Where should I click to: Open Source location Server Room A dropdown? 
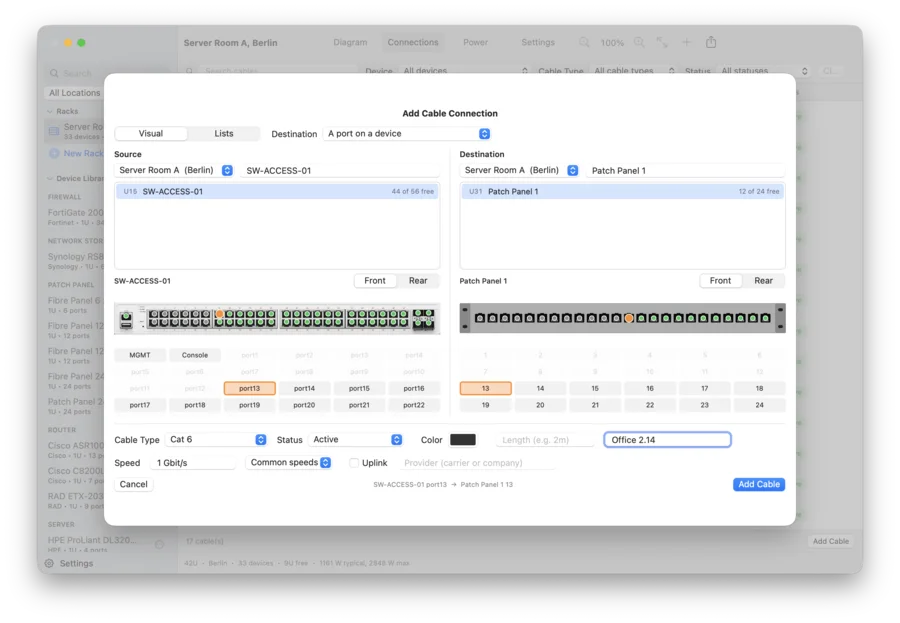[x=174, y=171]
